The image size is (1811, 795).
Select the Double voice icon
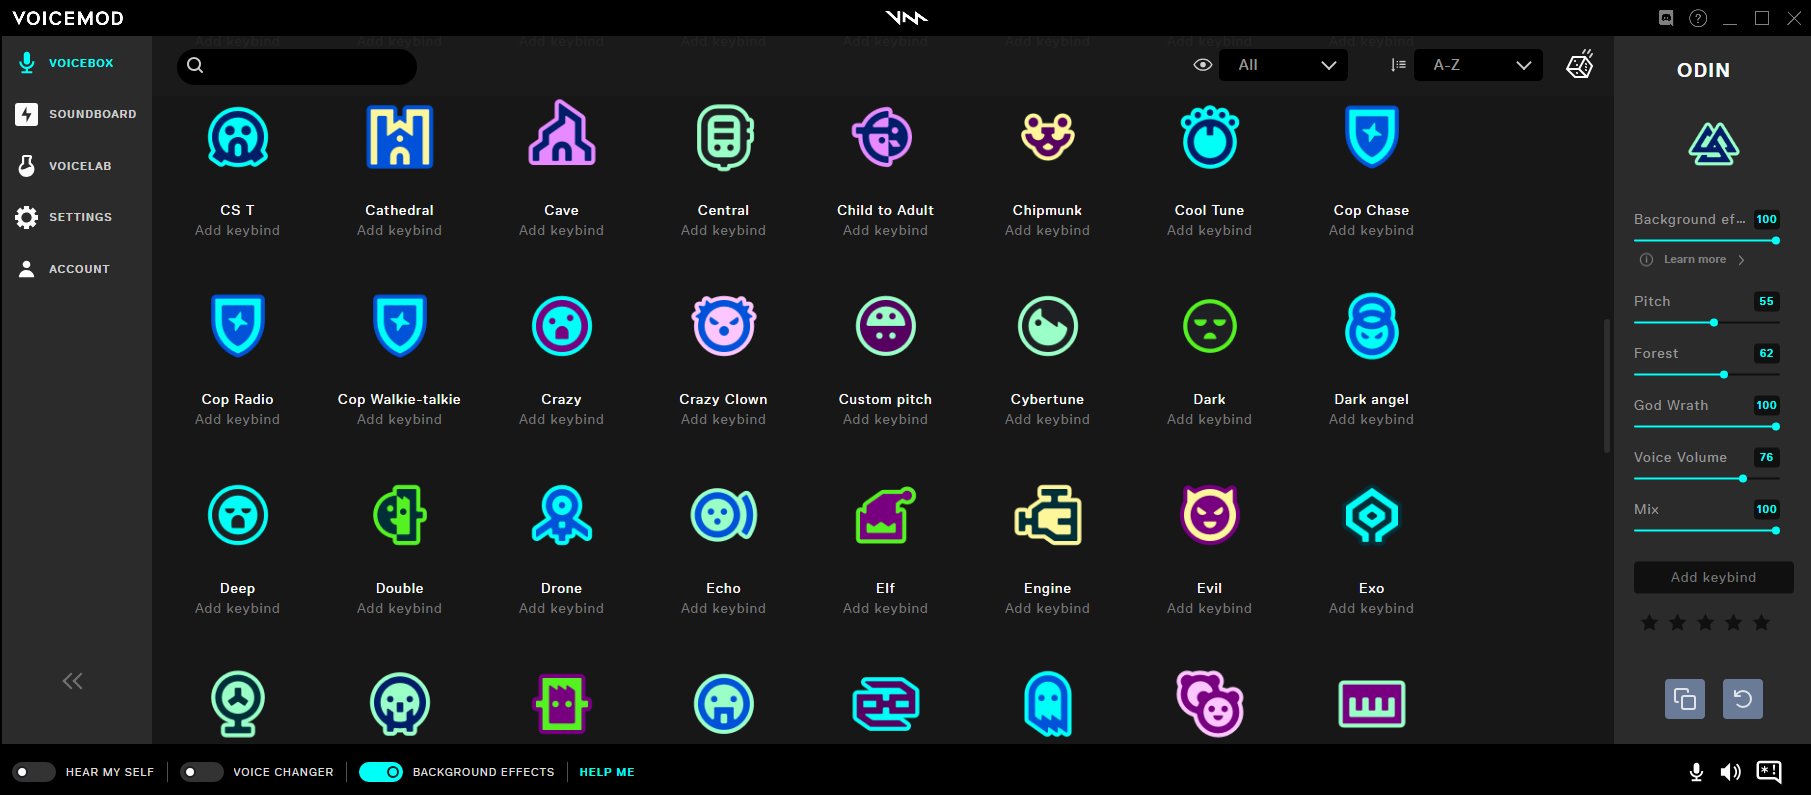tap(400, 515)
